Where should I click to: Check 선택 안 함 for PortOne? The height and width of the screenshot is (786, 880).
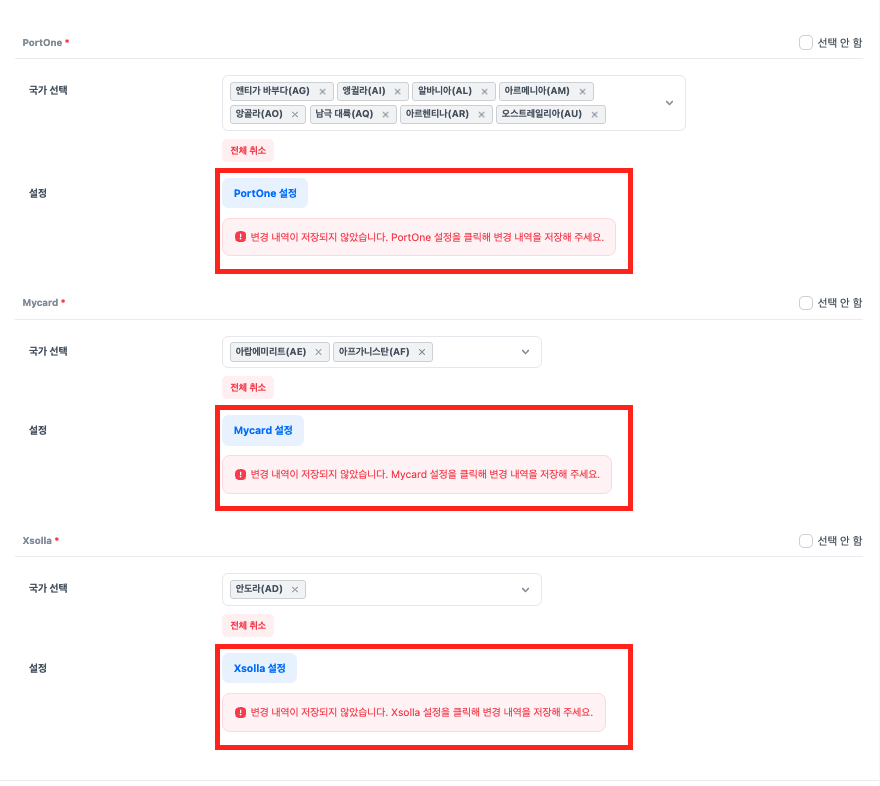[806, 43]
